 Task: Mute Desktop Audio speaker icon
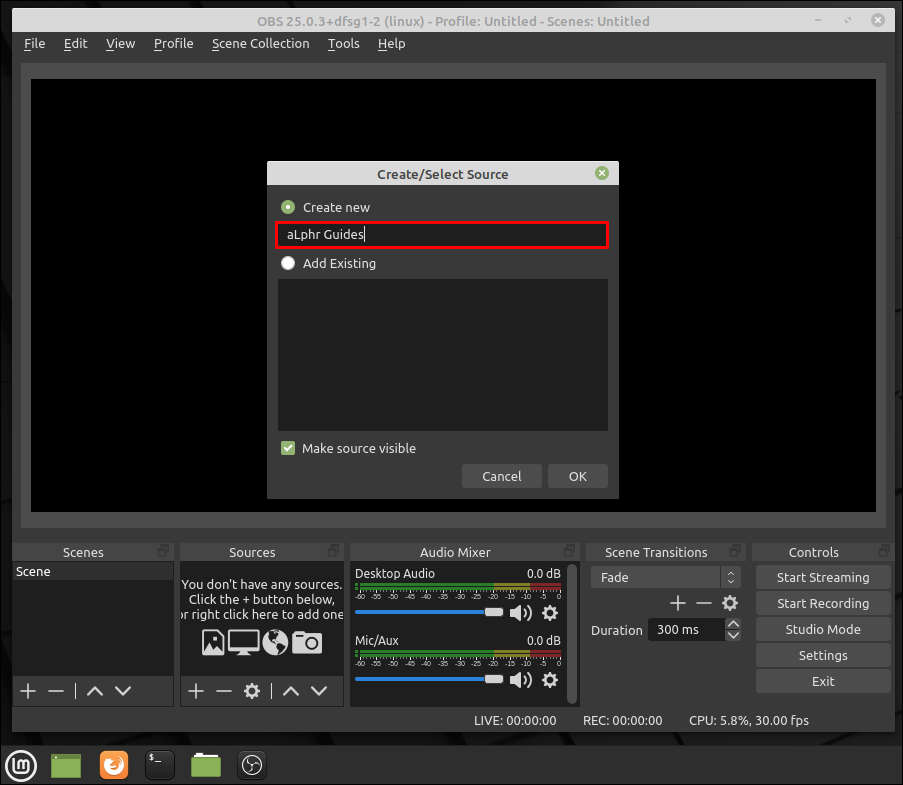tap(520, 613)
